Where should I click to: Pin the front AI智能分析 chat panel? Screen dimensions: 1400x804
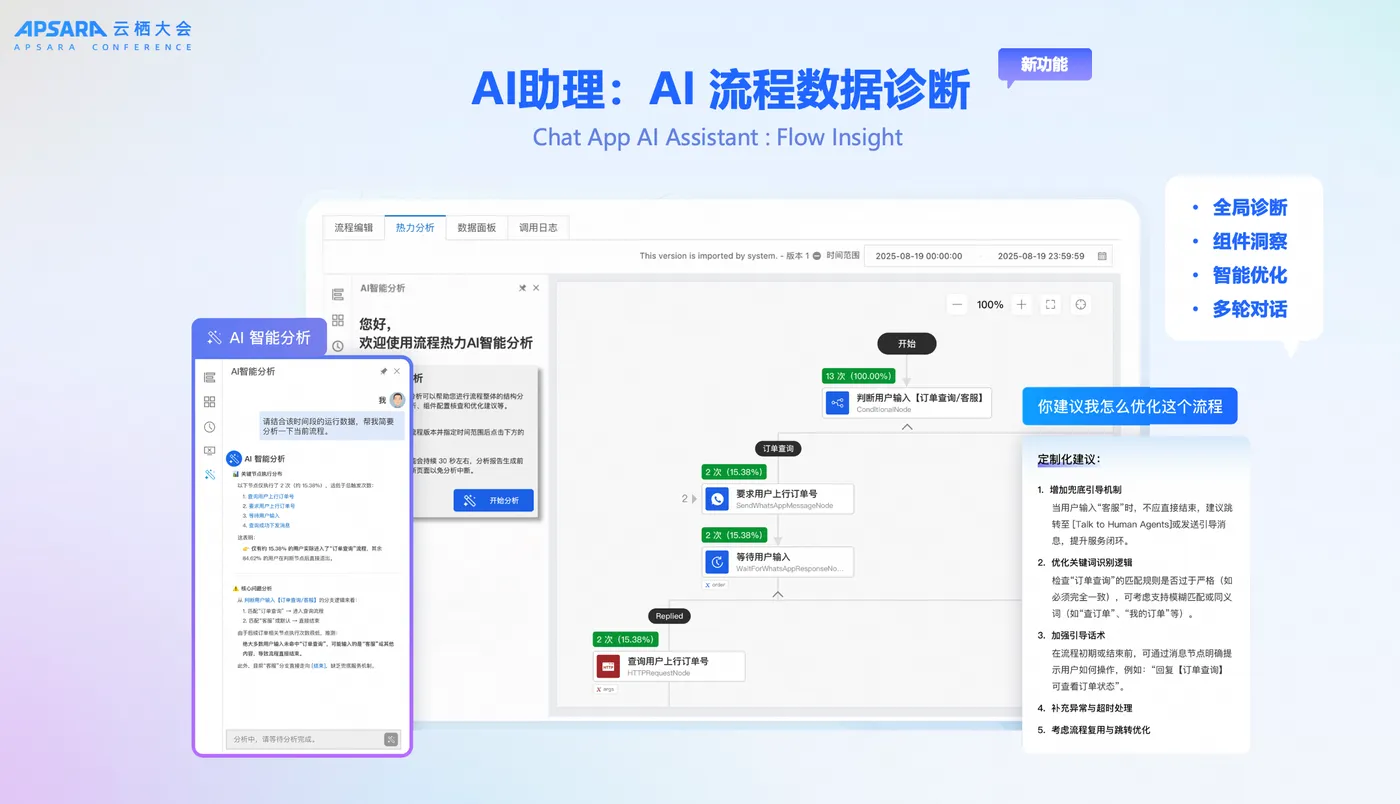tap(383, 371)
